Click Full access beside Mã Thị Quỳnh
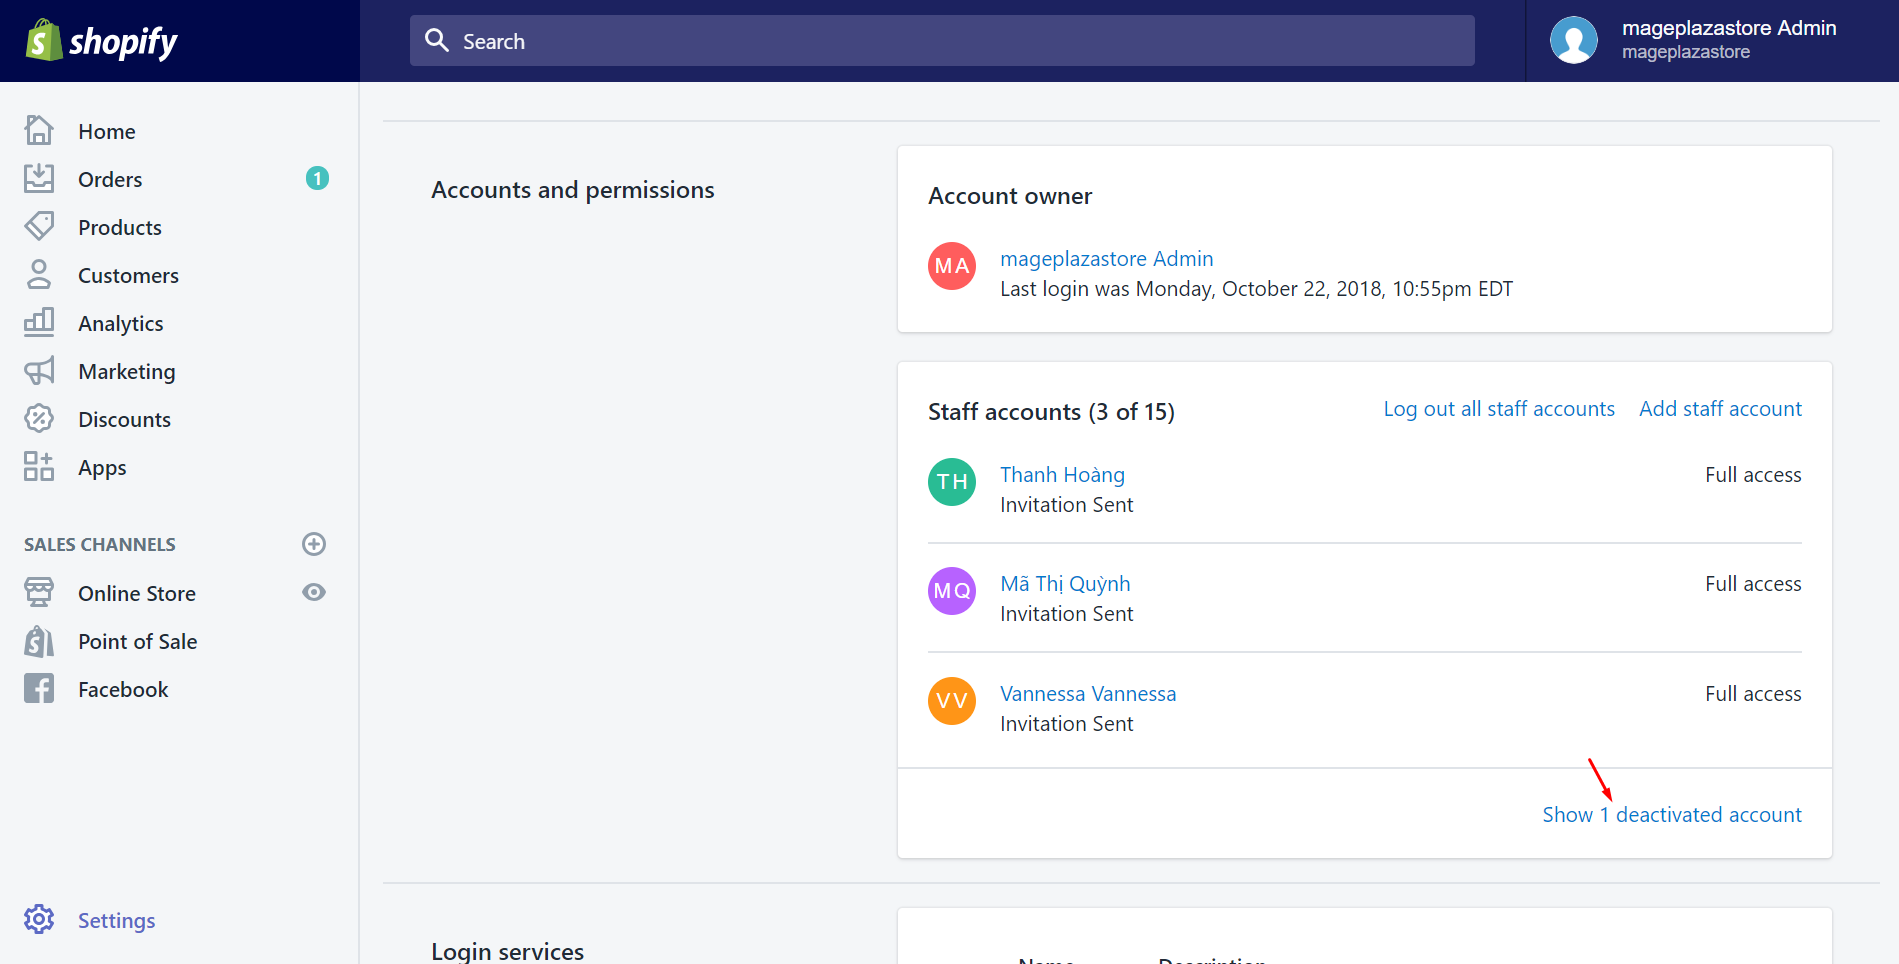The height and width of the screenshot is (964, 1899). (1753, 584)
